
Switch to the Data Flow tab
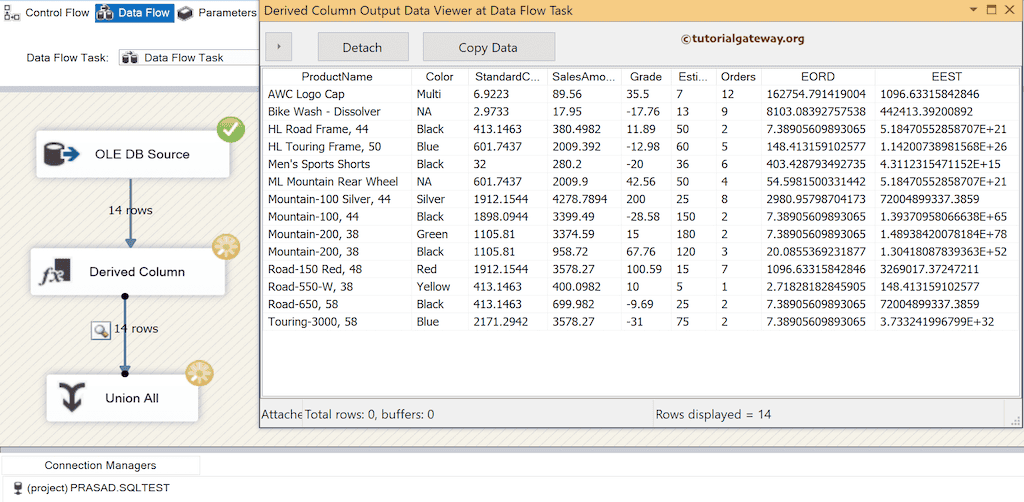tap(135, 12)
